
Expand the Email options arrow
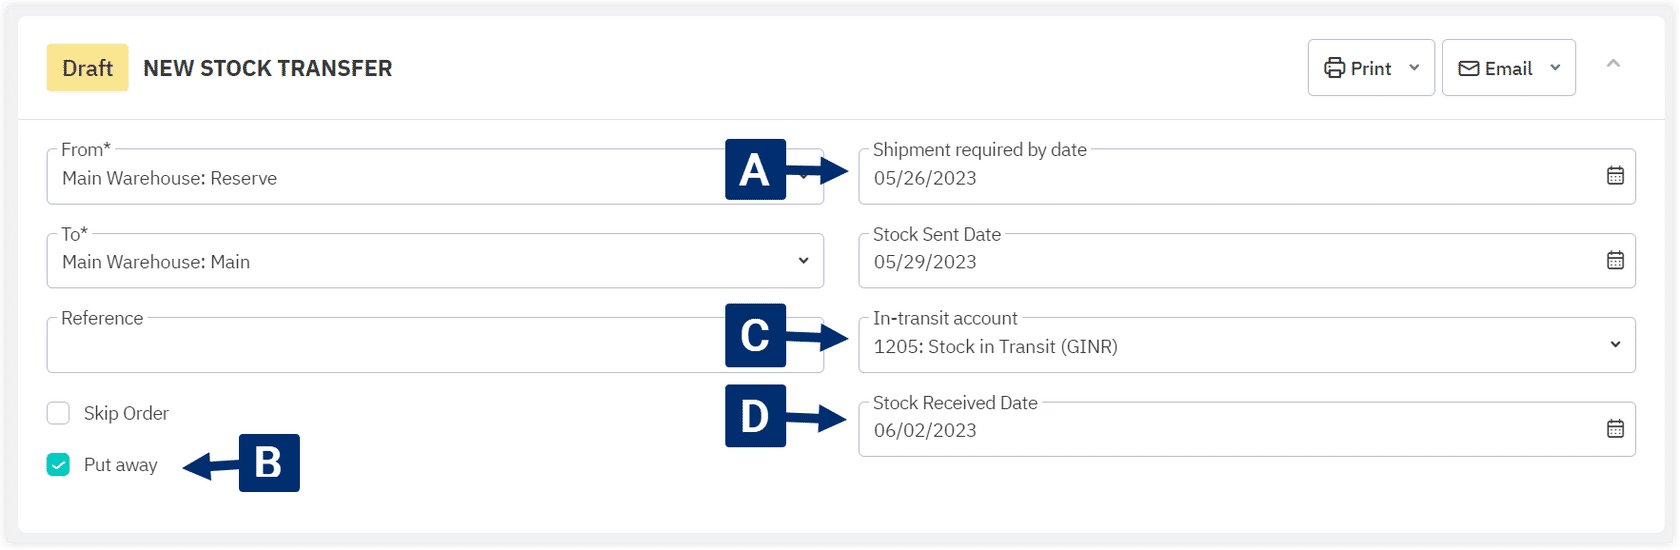point(1555,68)
